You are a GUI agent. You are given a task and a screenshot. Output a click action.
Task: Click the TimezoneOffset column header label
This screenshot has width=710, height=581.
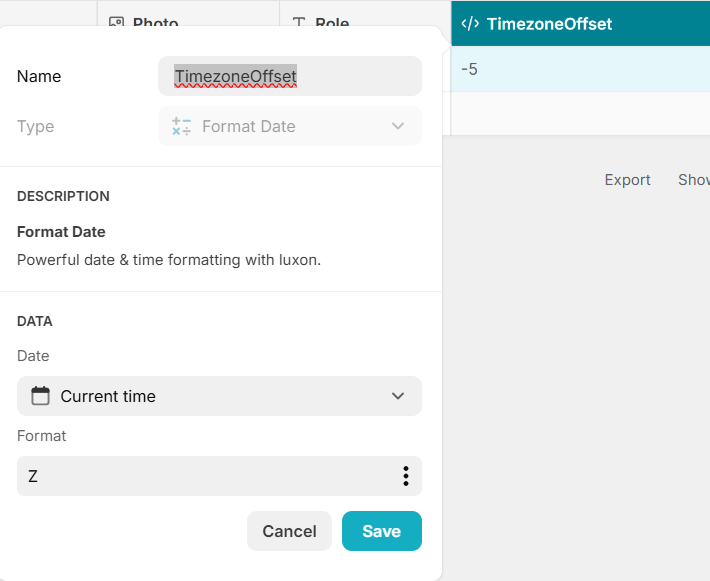click(x=549, y=23)
